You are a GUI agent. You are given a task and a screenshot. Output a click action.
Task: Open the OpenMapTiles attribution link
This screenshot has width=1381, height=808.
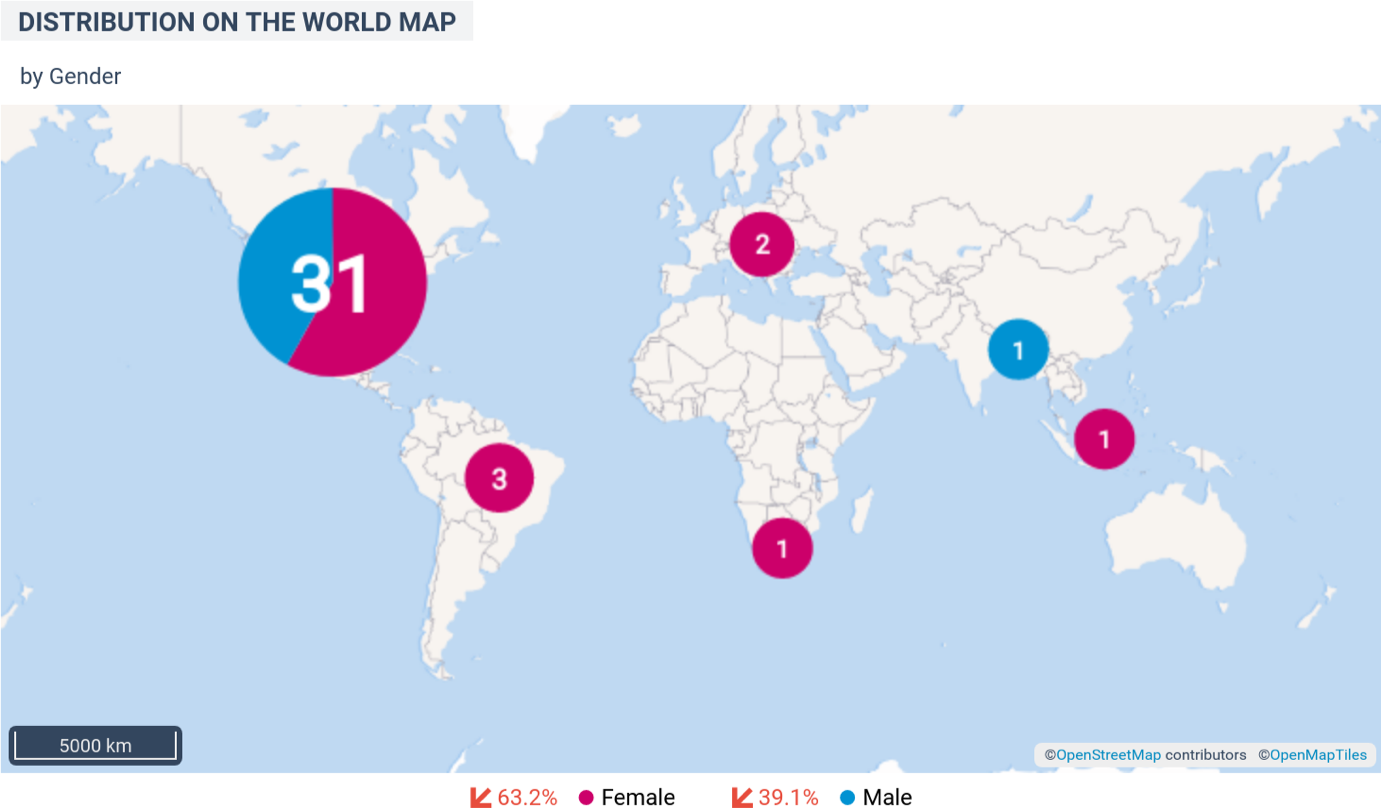point(1318,755)
